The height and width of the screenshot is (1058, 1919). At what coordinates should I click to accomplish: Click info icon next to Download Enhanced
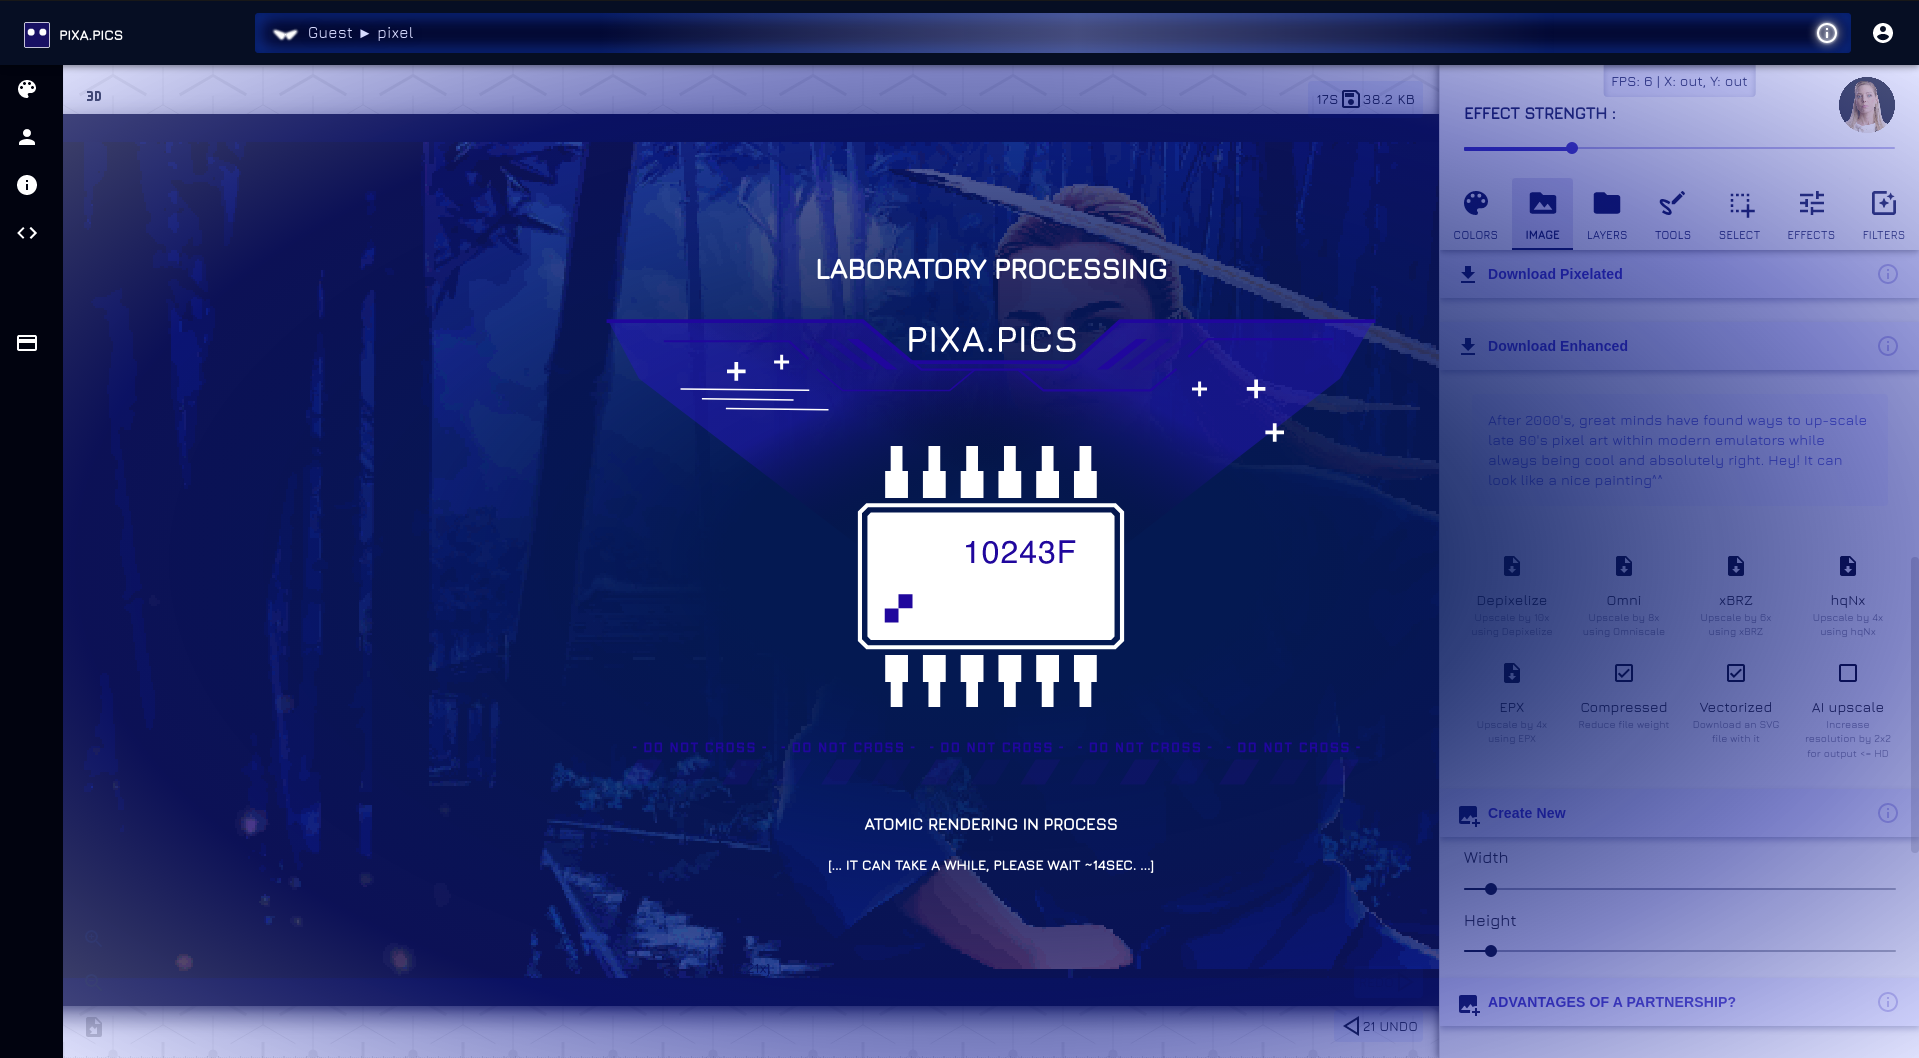point(1888,346)
